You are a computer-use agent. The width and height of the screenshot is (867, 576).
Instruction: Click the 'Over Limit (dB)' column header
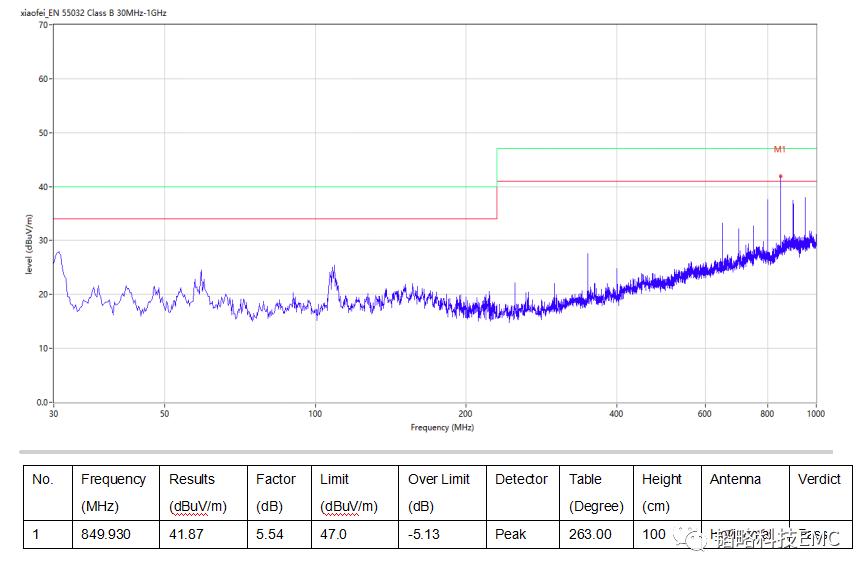point(442,493)
